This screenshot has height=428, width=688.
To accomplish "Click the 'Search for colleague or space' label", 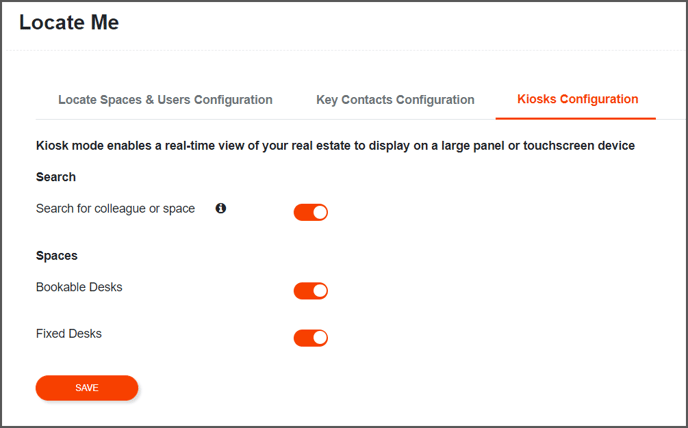I will coord(115,209).
